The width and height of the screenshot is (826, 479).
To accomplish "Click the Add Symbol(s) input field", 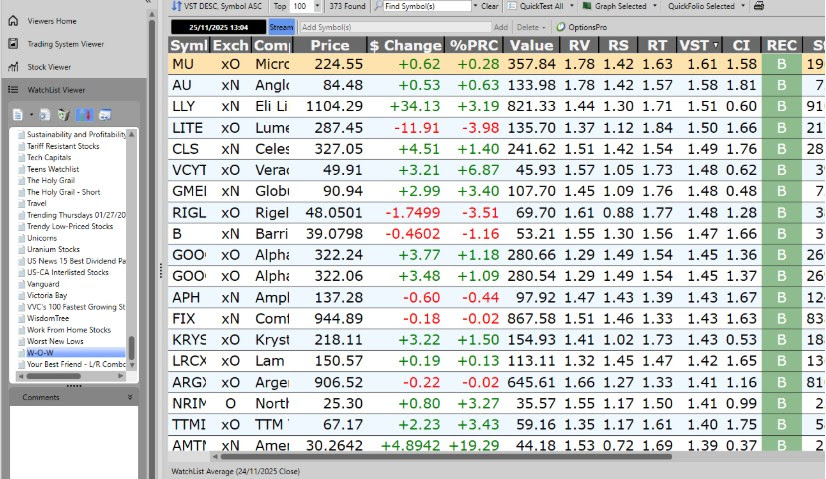I will 395,27.
